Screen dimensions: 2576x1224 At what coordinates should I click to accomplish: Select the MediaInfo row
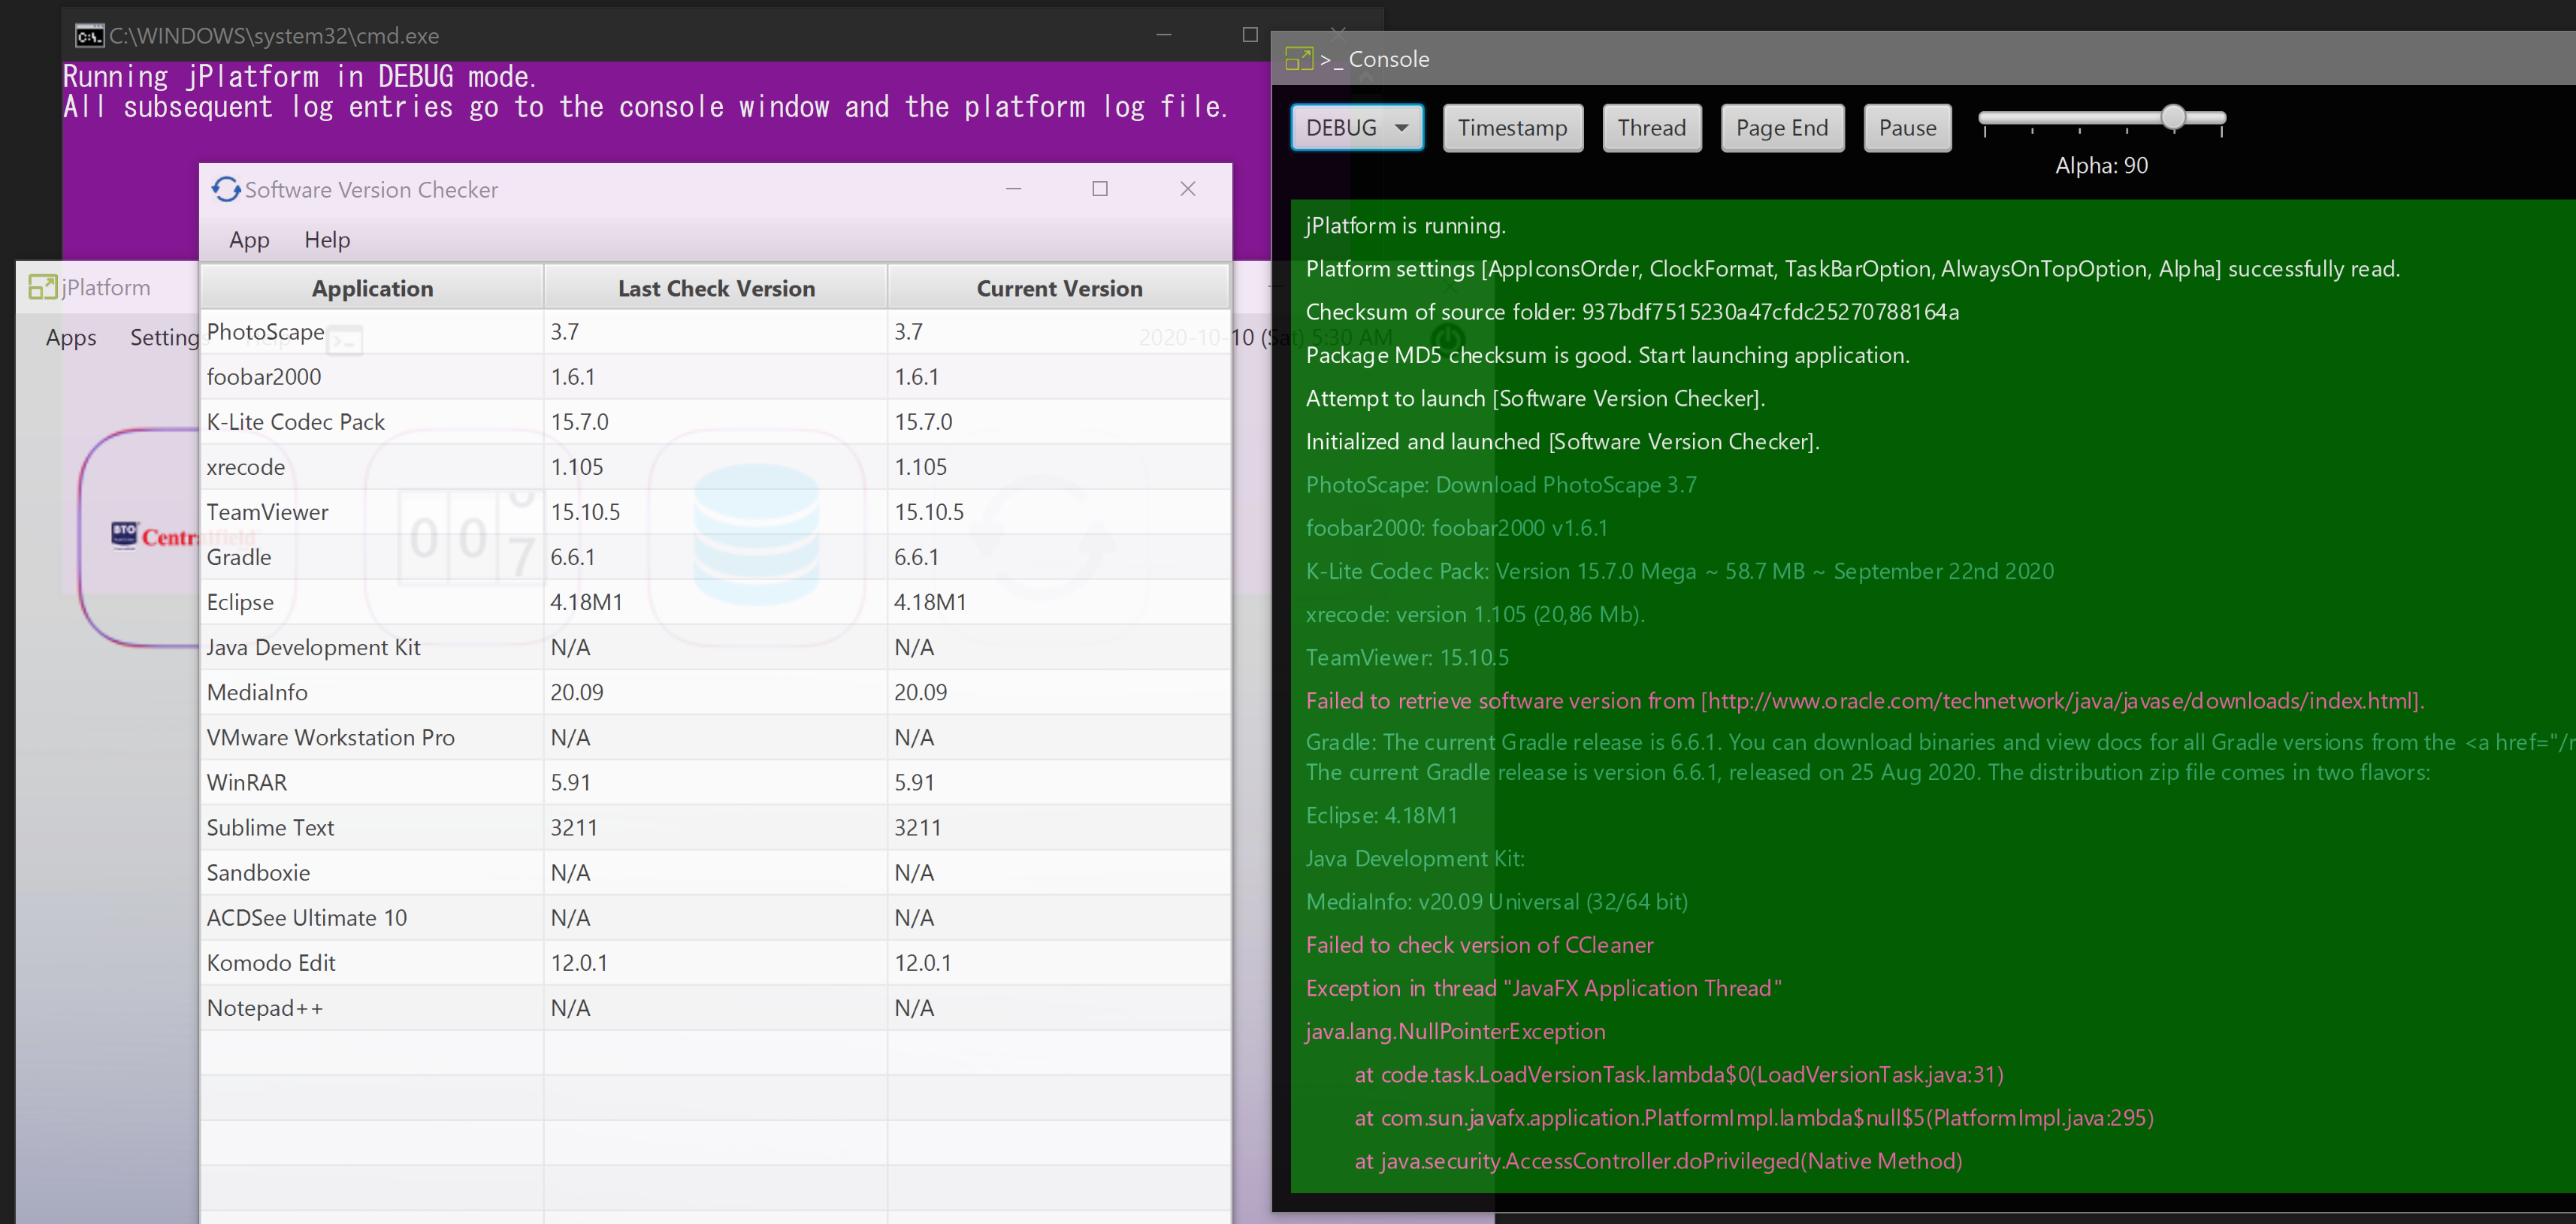pyautogui.click(x=715, y=692)
